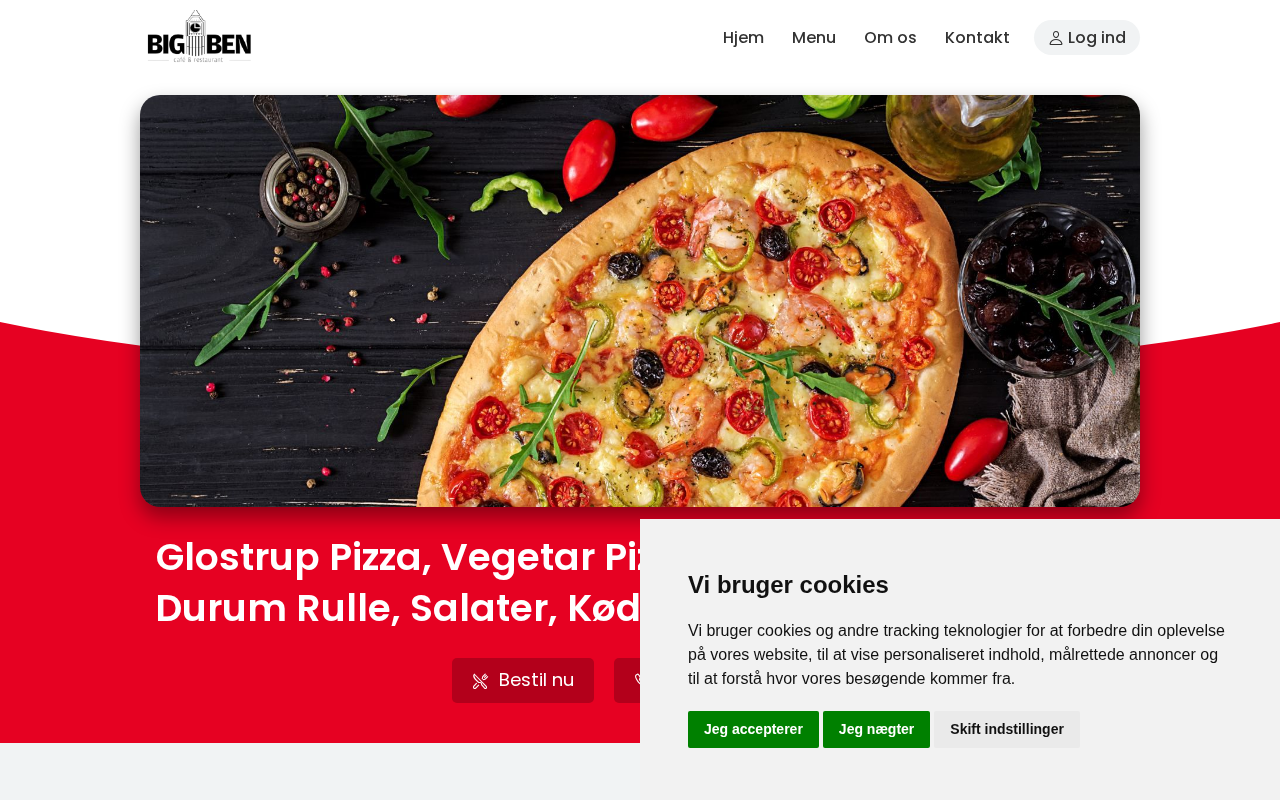Open the Log ind button
The image size is (1280, 800).
1087,37
